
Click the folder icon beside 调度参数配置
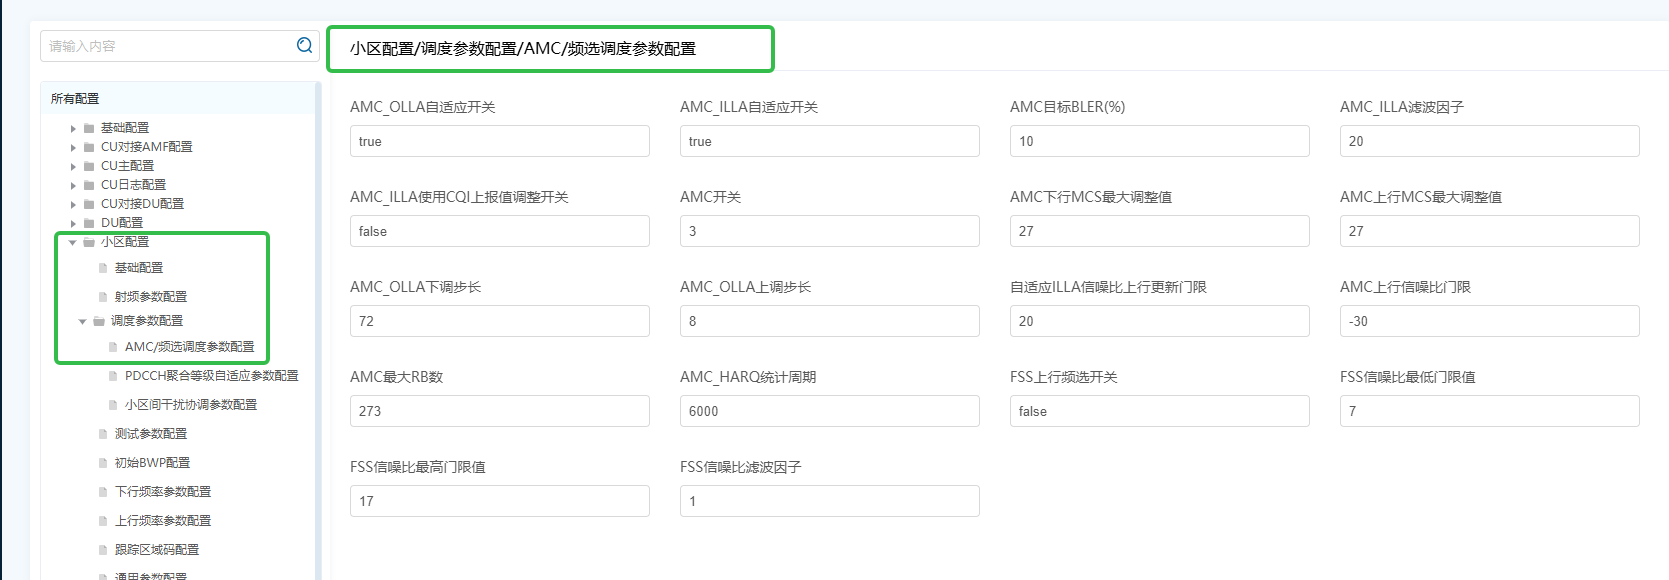pos(99,321)
